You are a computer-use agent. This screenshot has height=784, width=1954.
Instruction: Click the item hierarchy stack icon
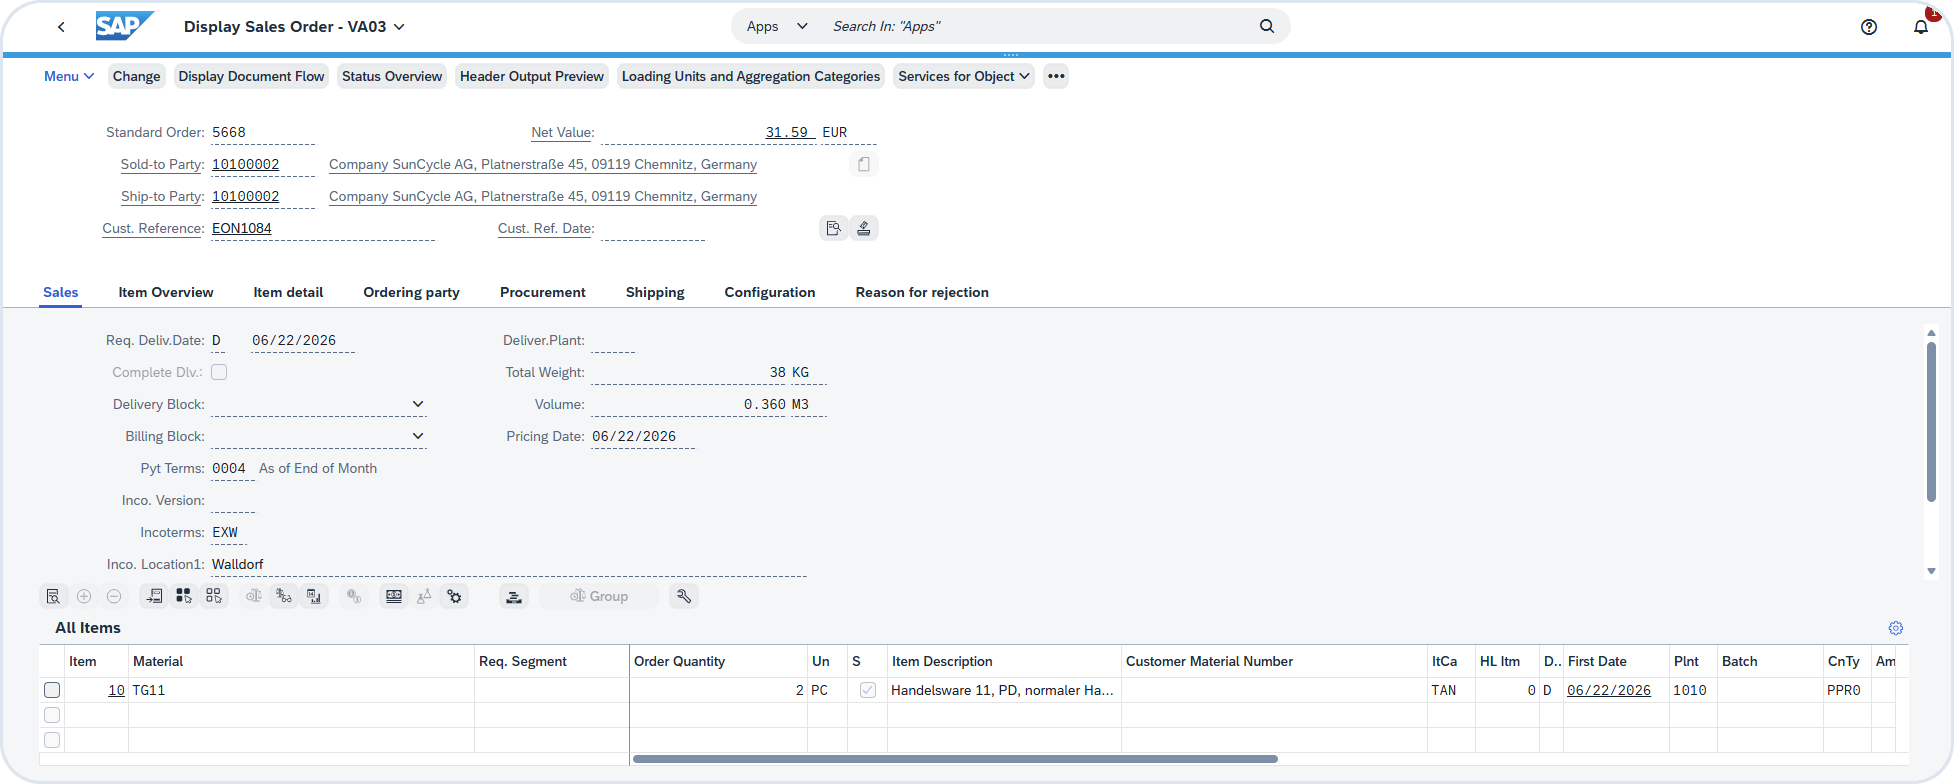click(x=514, y=596)
